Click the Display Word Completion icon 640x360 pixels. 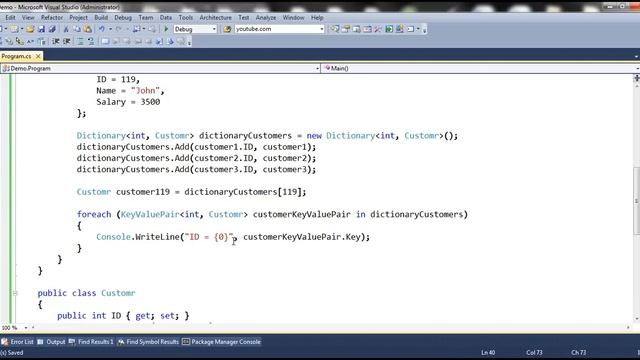30,41
